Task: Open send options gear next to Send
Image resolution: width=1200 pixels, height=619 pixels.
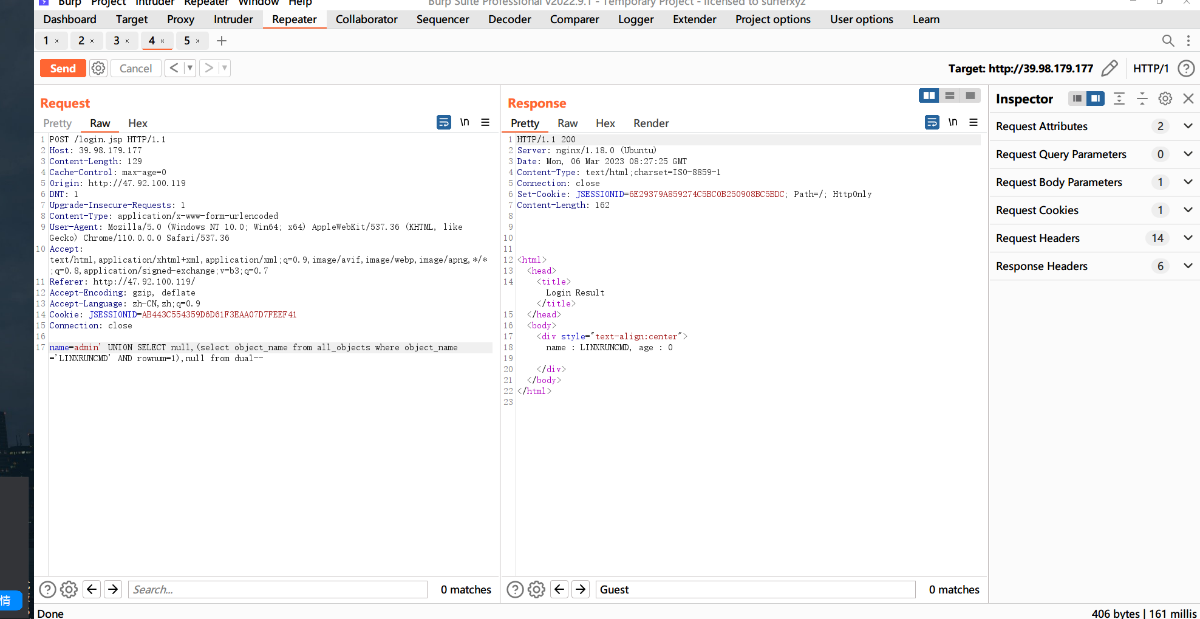Action: [x=98, y=68]
